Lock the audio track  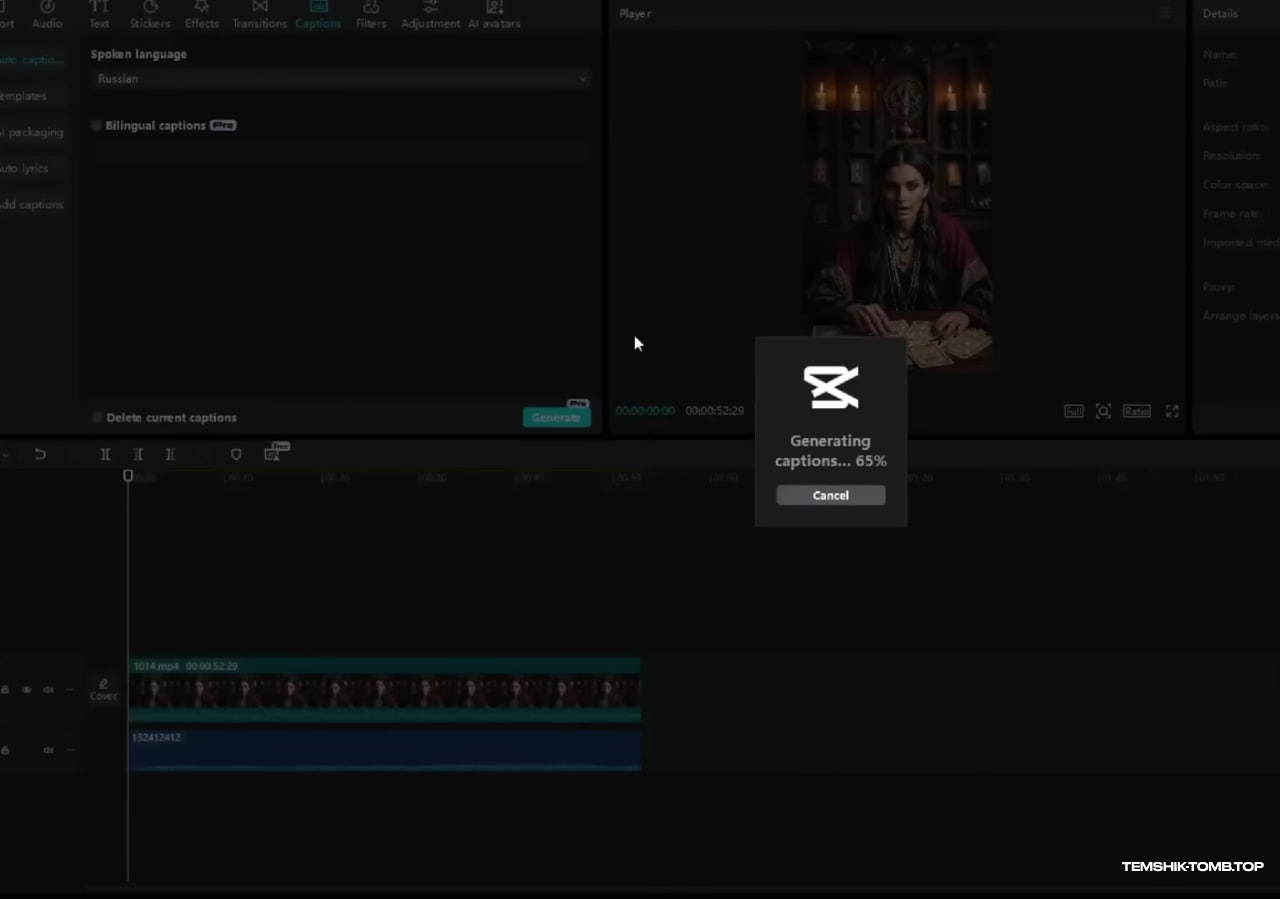(x=5, y=750)
